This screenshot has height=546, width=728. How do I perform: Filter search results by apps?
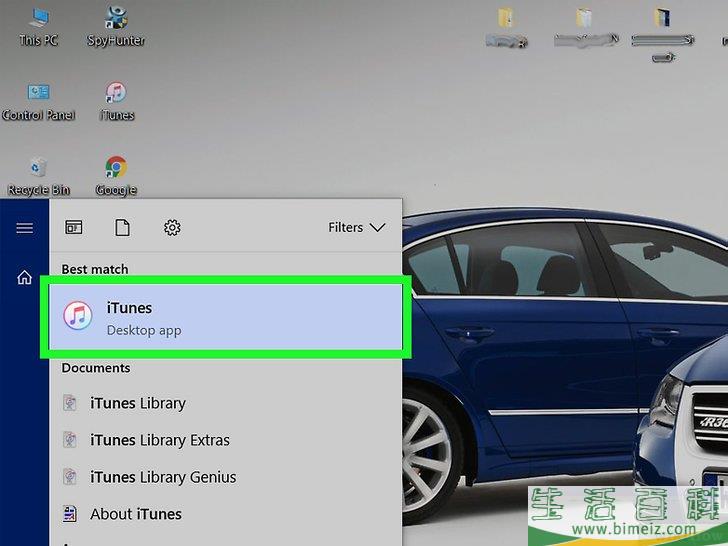[x=73, y=228]
